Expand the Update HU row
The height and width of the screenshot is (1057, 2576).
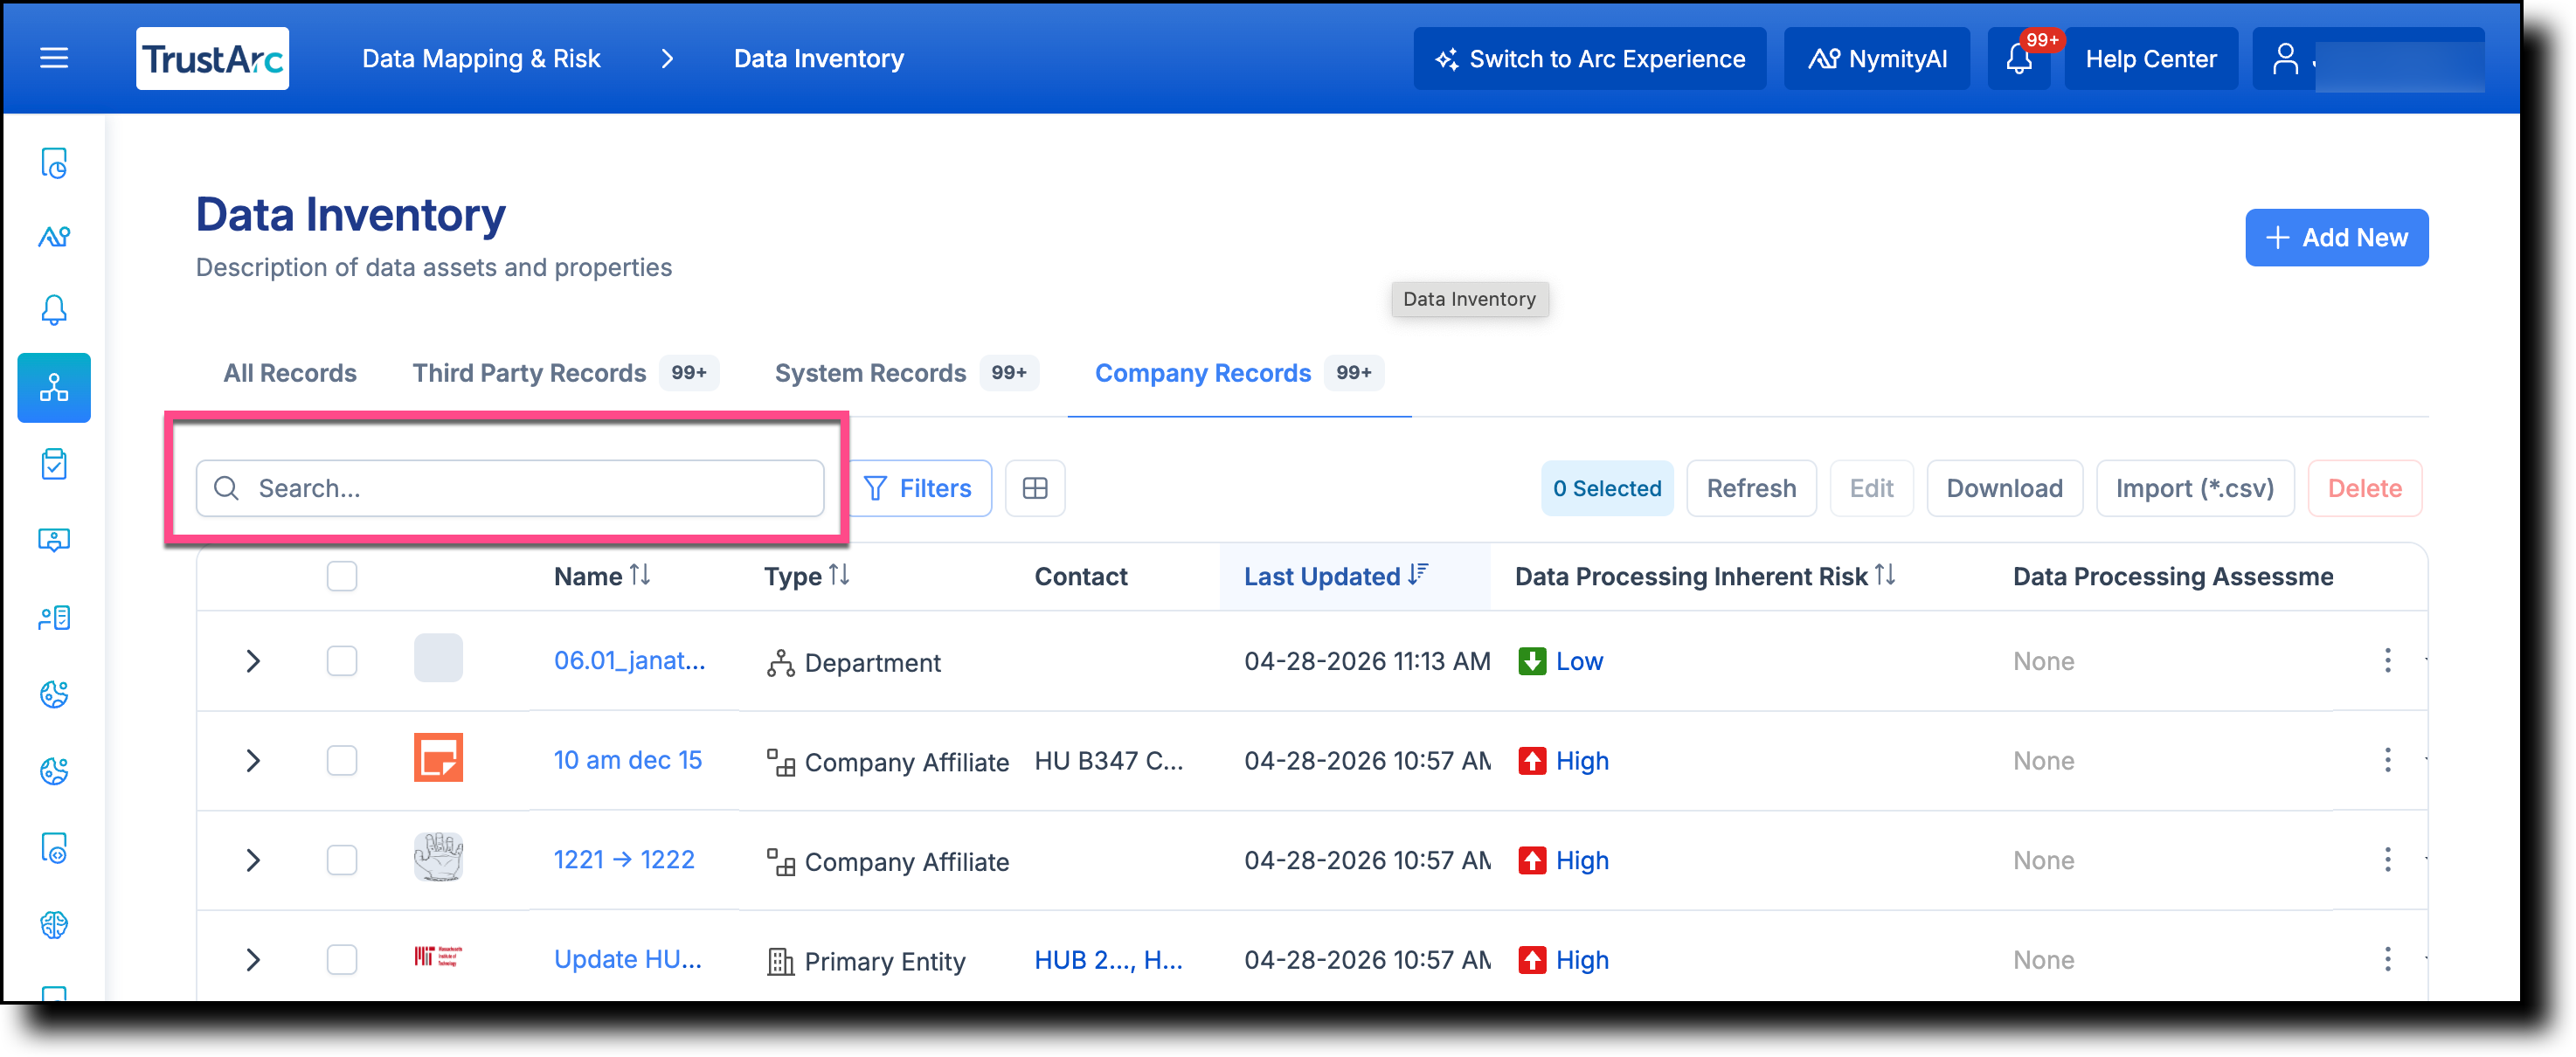tap(253, 960)
